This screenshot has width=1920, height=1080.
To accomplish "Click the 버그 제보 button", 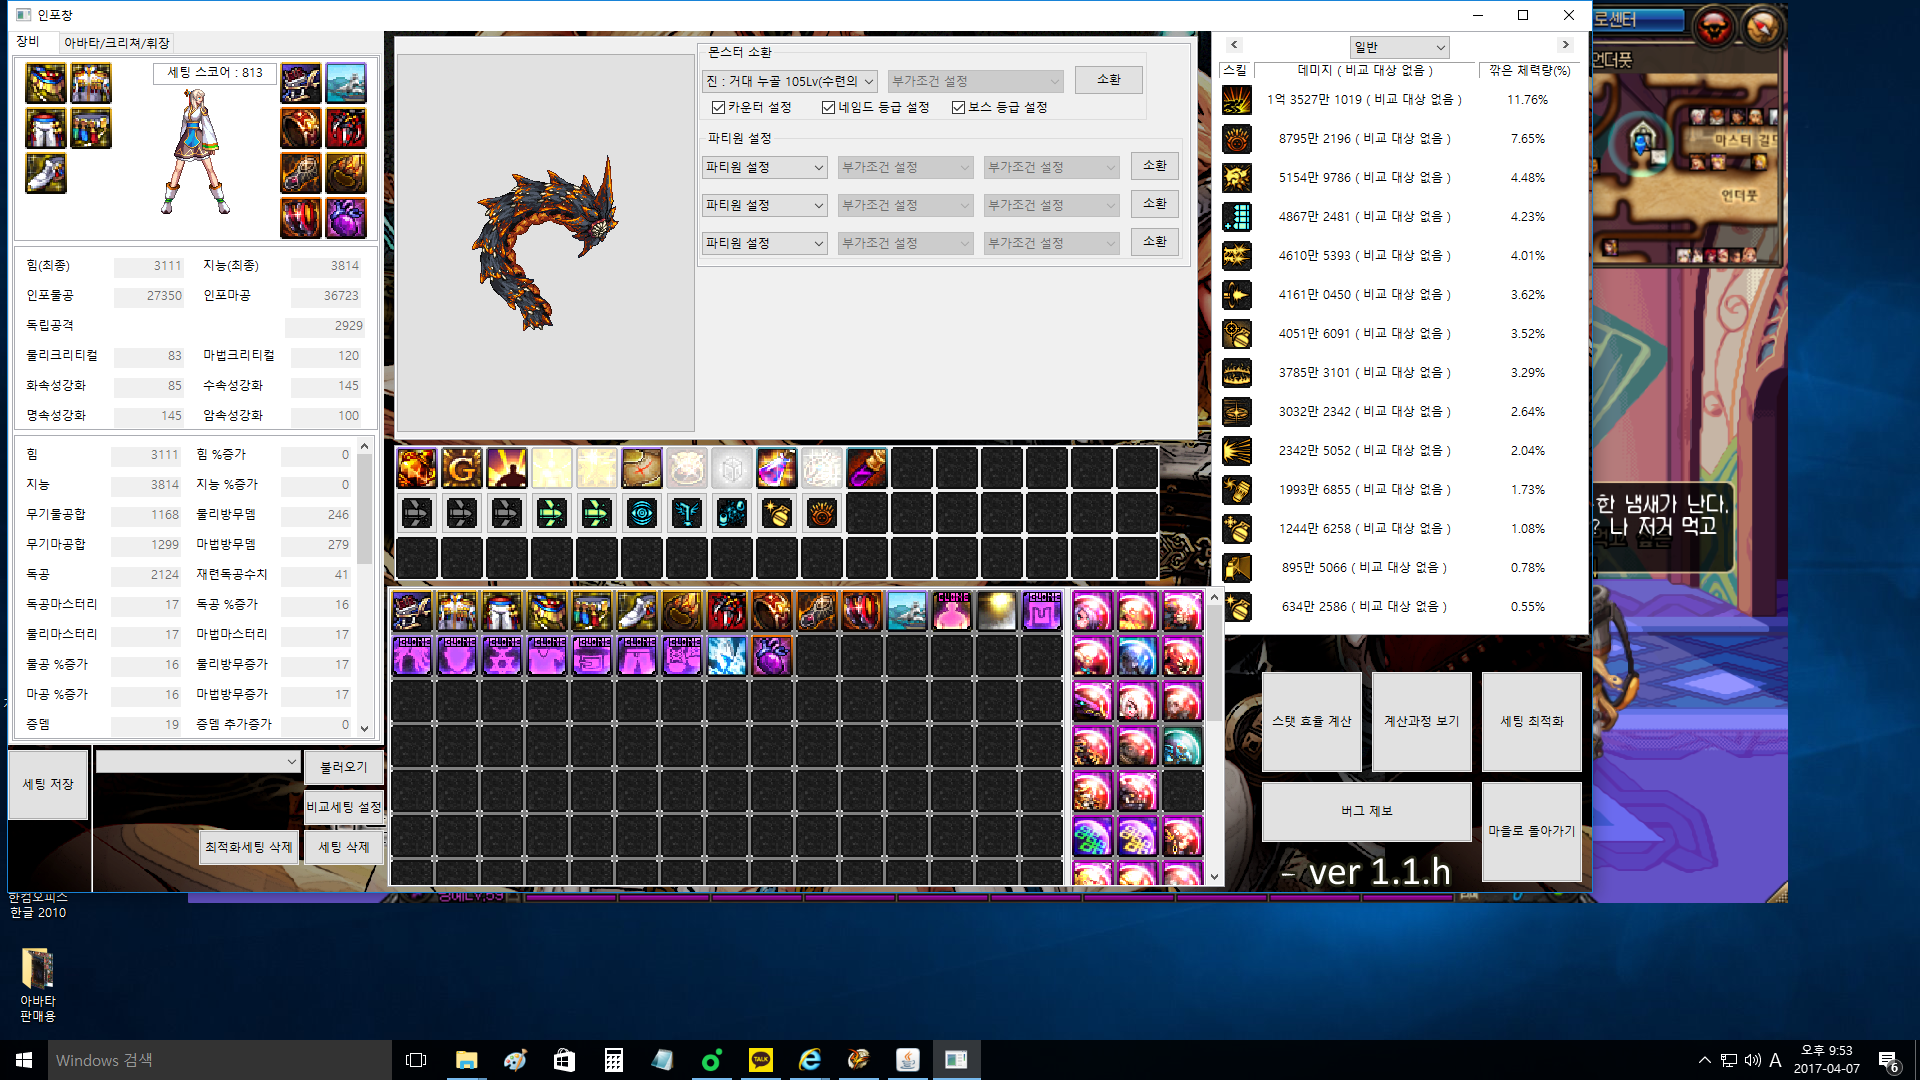I will (x=1367, y=812).
